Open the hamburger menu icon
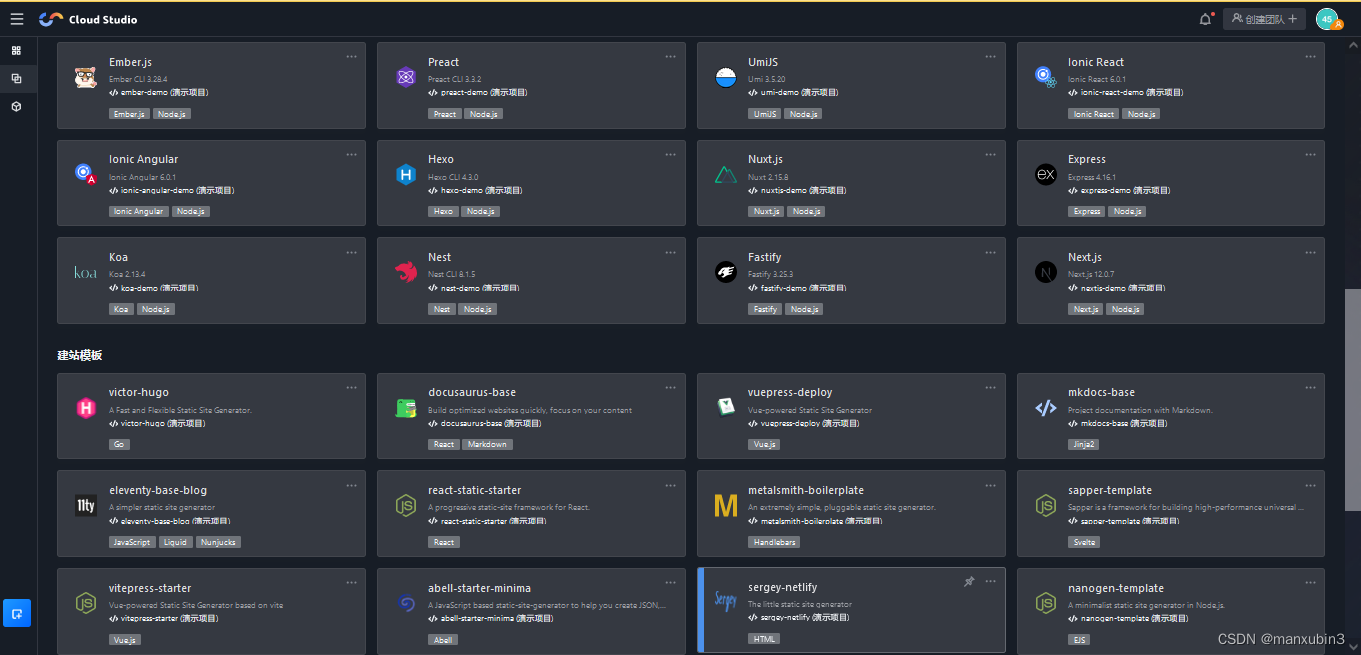The image size is (1361, 655). pyautogui.click(x=17, y=19)
